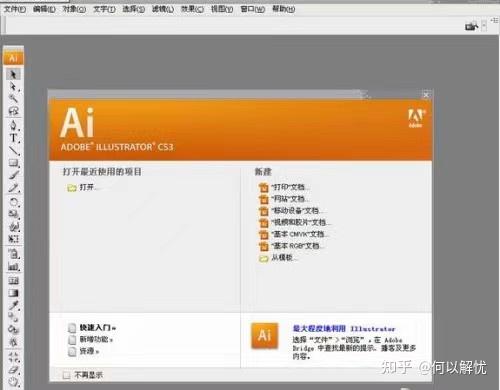Image resolution: width=500 pixels, height=390 pixels.
Task: Open the 滤镜(L) menu
Action: pyautogui.click(x=163, y=9)
